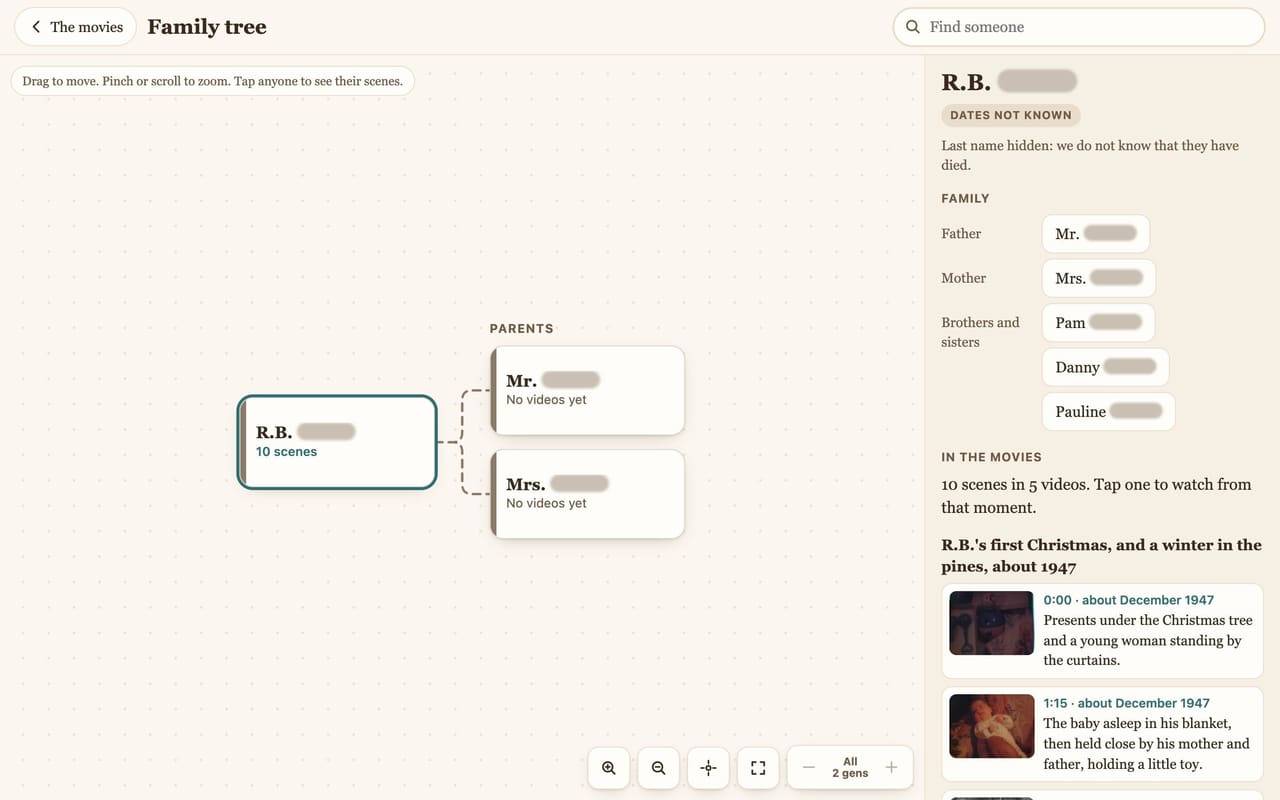This screenshot has height=800, width=1280.
Task: Click the 'FAMILY' section heading
Action: 965,198
